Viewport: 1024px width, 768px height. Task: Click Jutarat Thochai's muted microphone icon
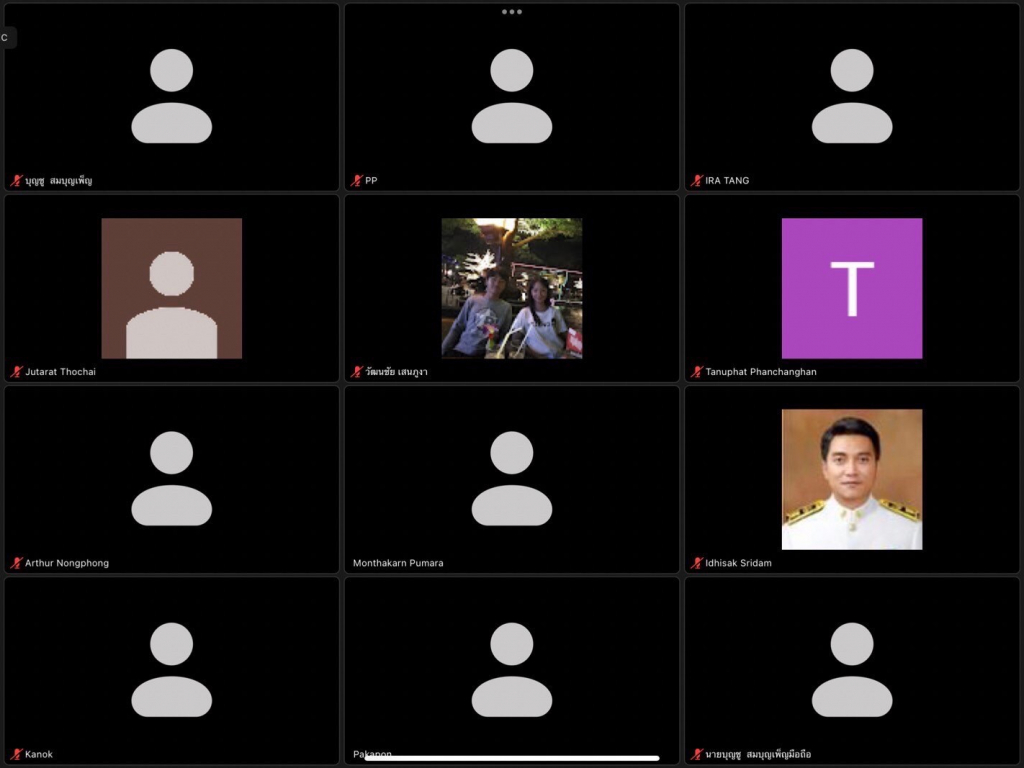point(16,372)
